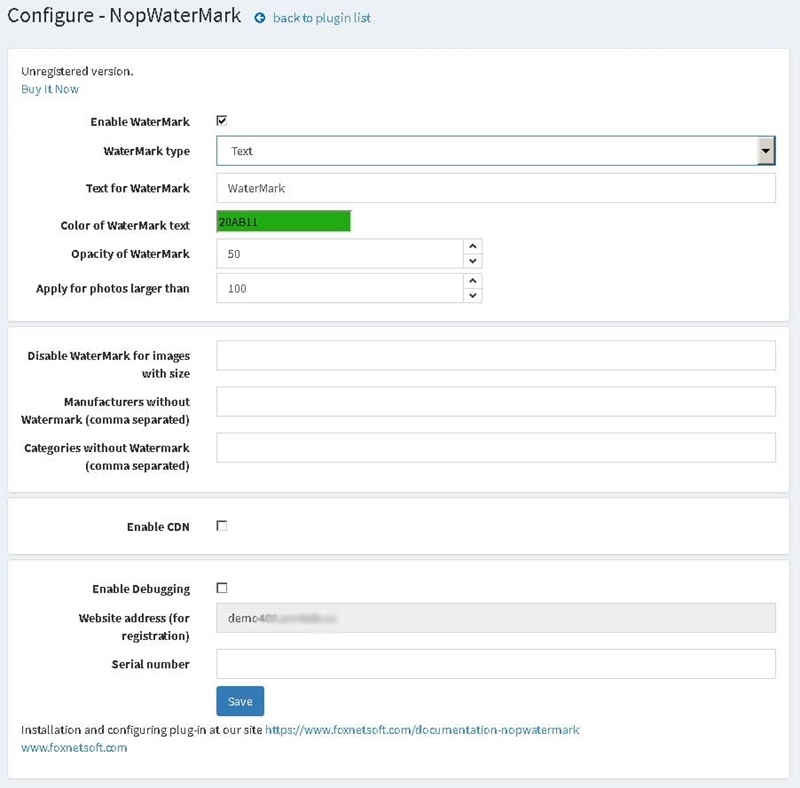Click the 'Enable CDN' label
The height and width of the screenshot is (788, 800).
tap(158, 527)
